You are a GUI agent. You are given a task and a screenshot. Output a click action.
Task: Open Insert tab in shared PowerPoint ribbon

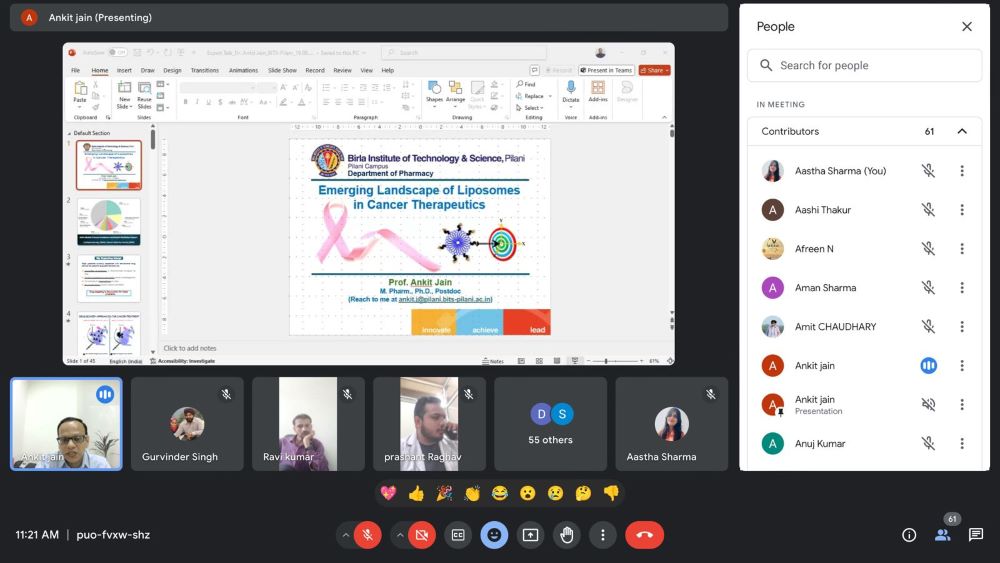[x=124, y=70]
